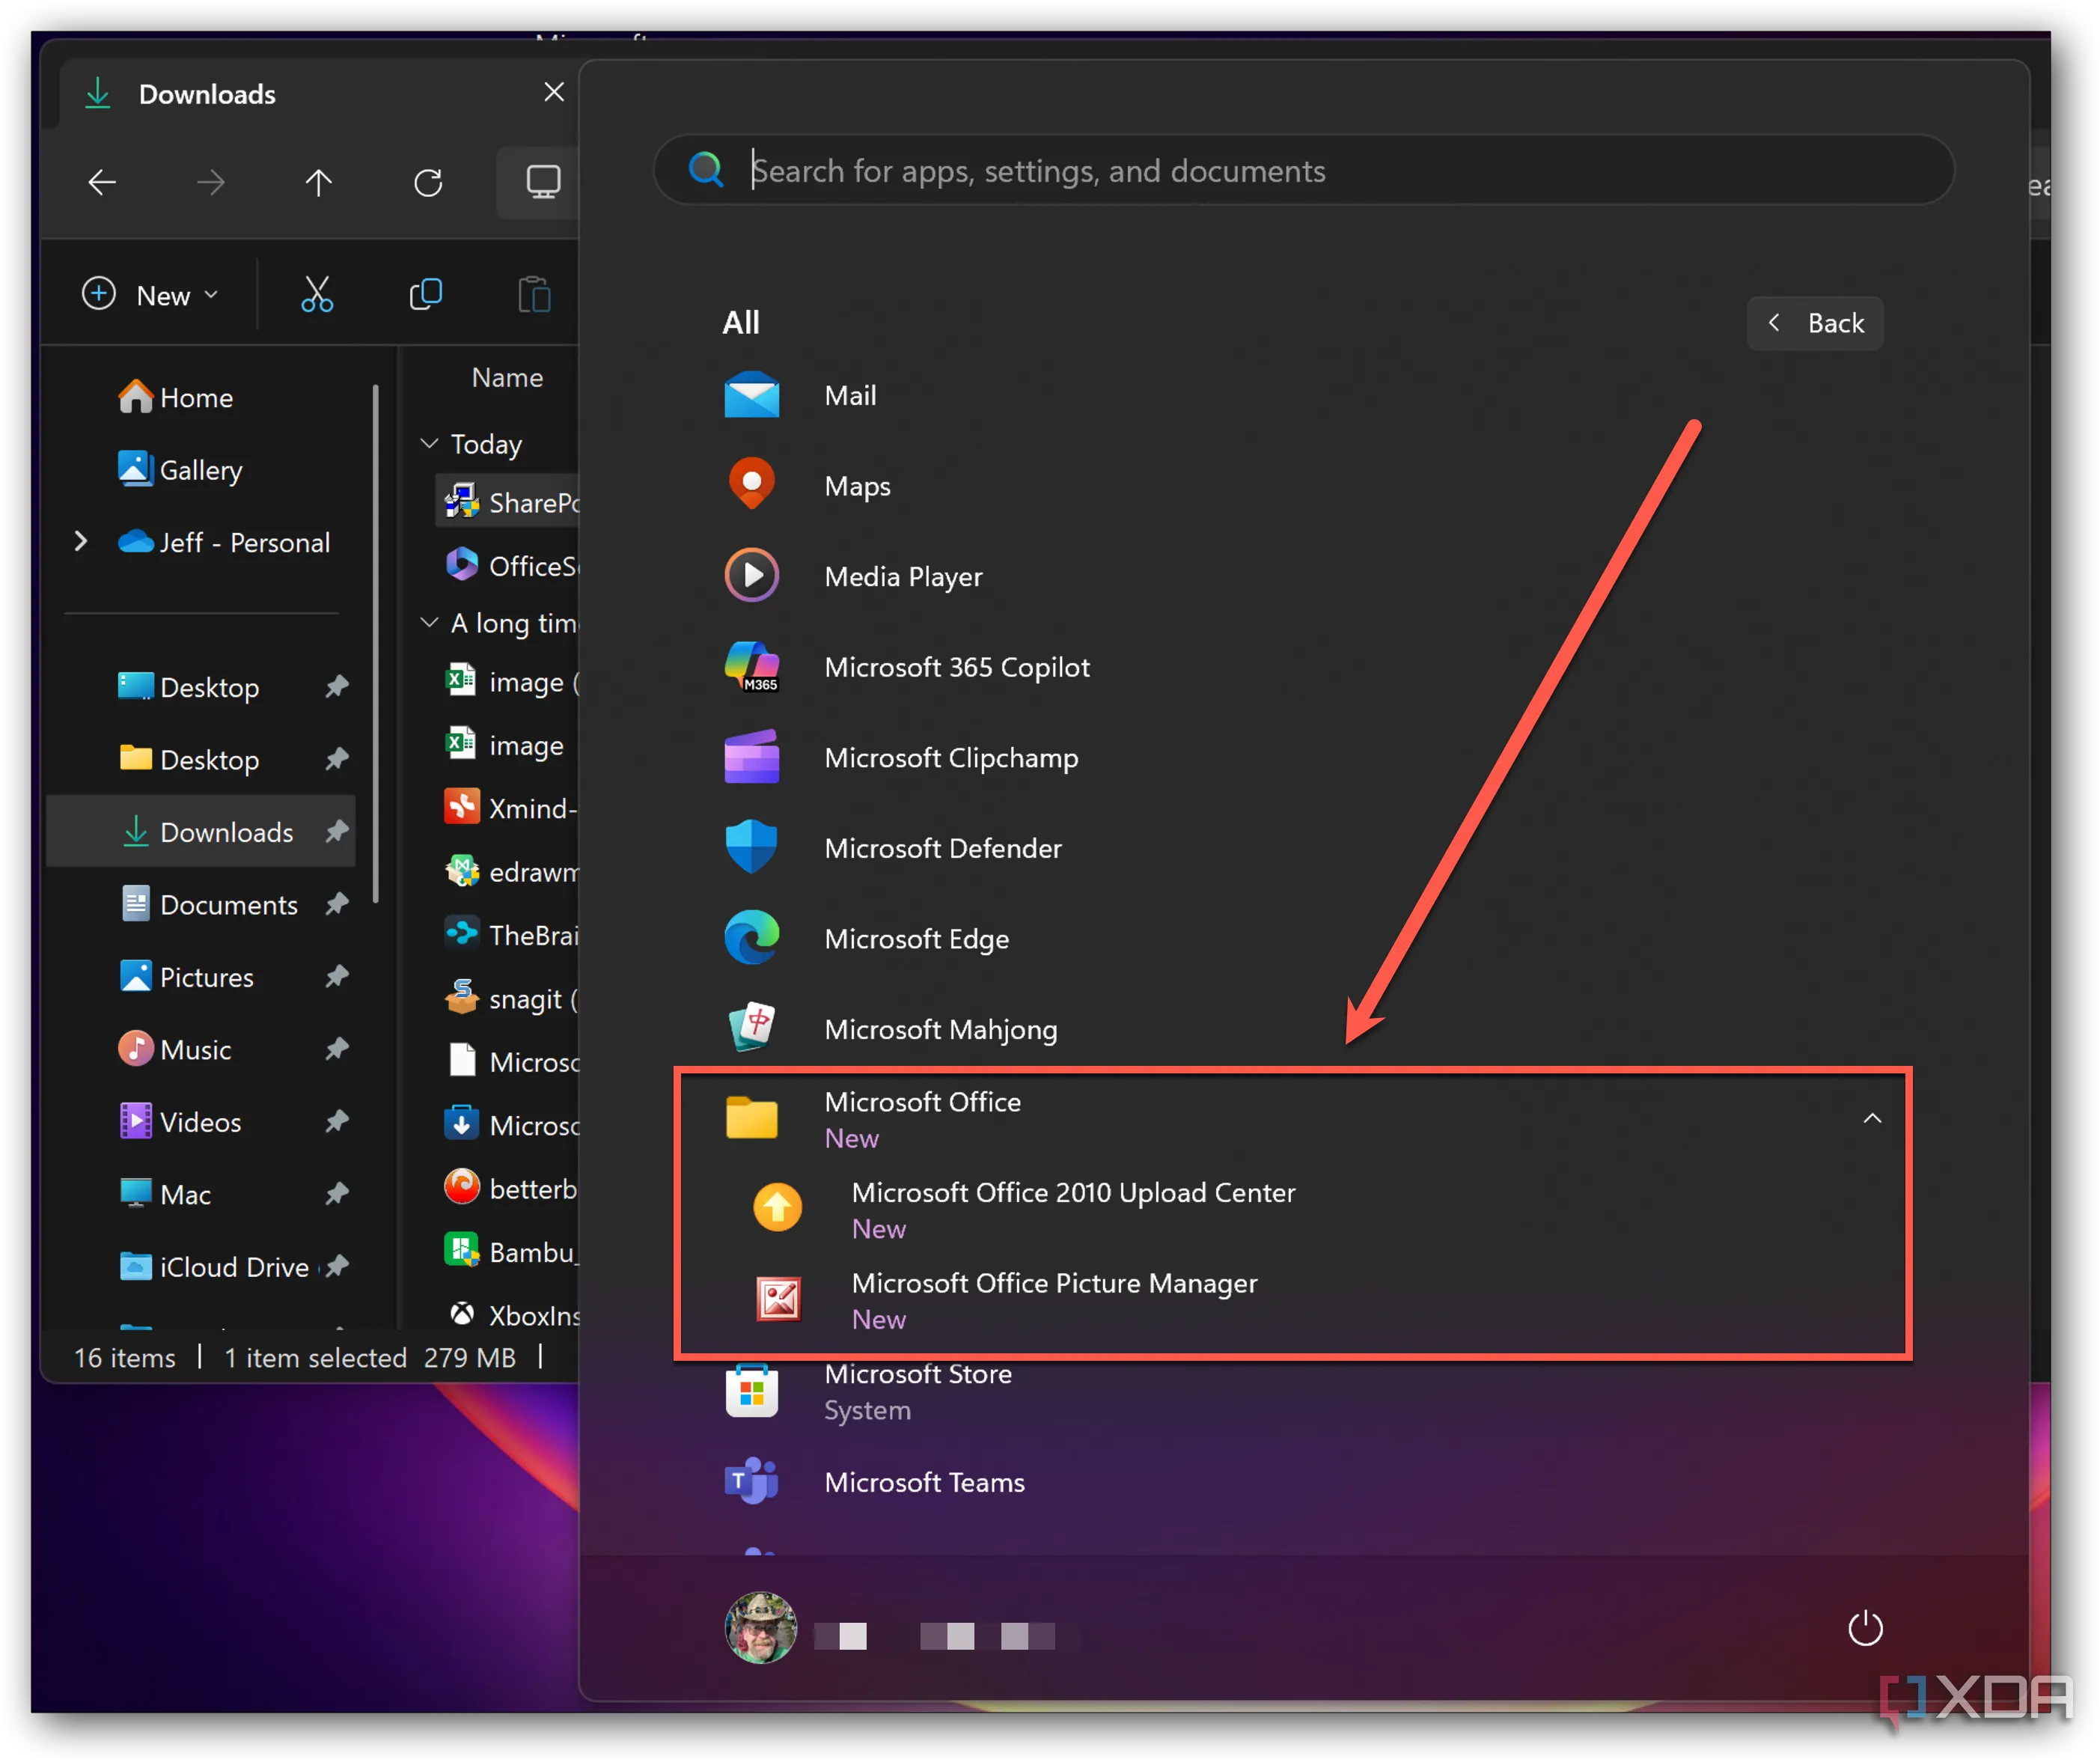Close the Downloads tab
The width and height of the screenshot is (2100, 1762).
tap(553, 93)
